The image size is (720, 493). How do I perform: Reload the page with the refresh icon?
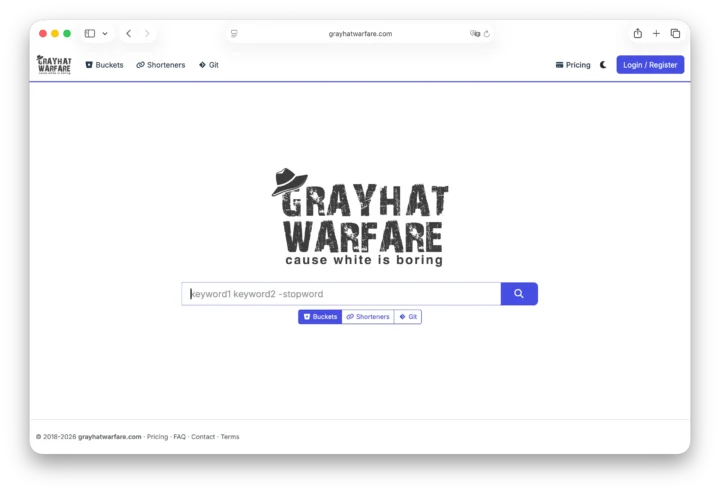coord(487,34)
